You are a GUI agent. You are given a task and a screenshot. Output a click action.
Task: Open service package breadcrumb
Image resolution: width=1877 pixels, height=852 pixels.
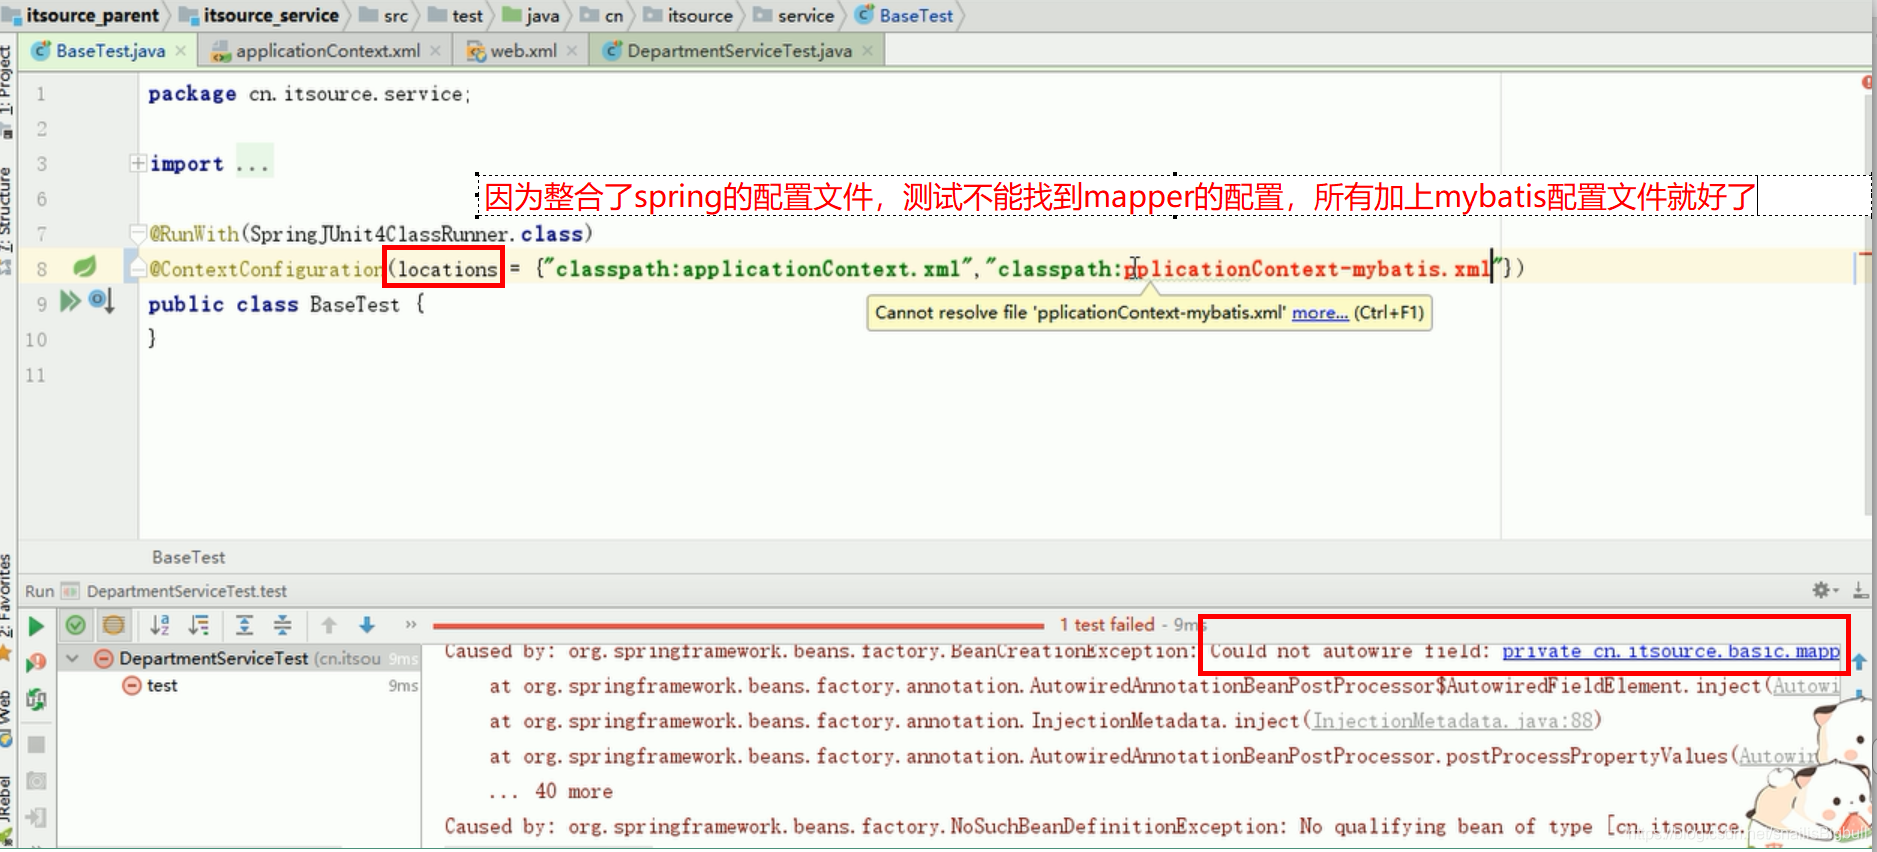(x=794, y=16)
